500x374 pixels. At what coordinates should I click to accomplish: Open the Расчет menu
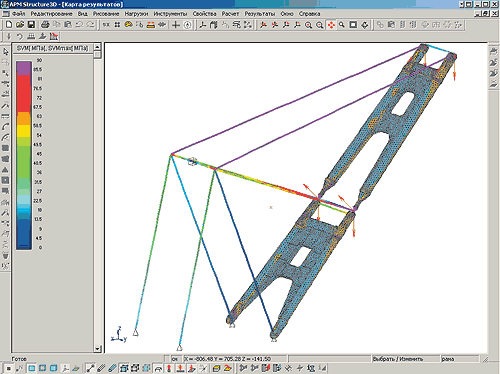point(230,14)
